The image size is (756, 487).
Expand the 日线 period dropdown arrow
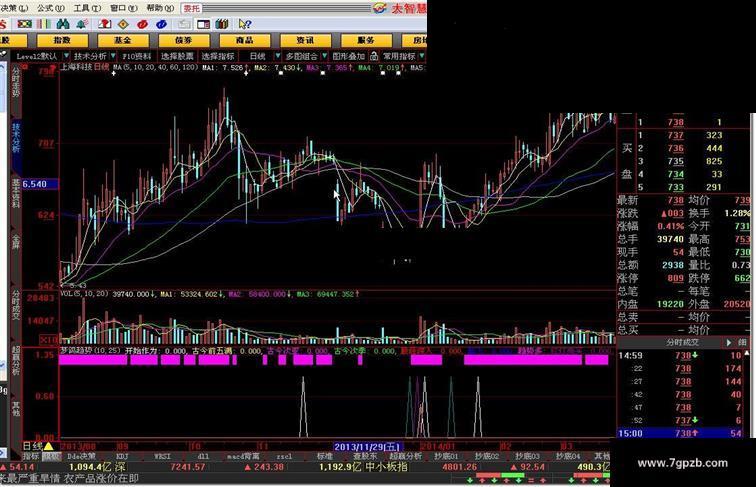coord(278,56)
